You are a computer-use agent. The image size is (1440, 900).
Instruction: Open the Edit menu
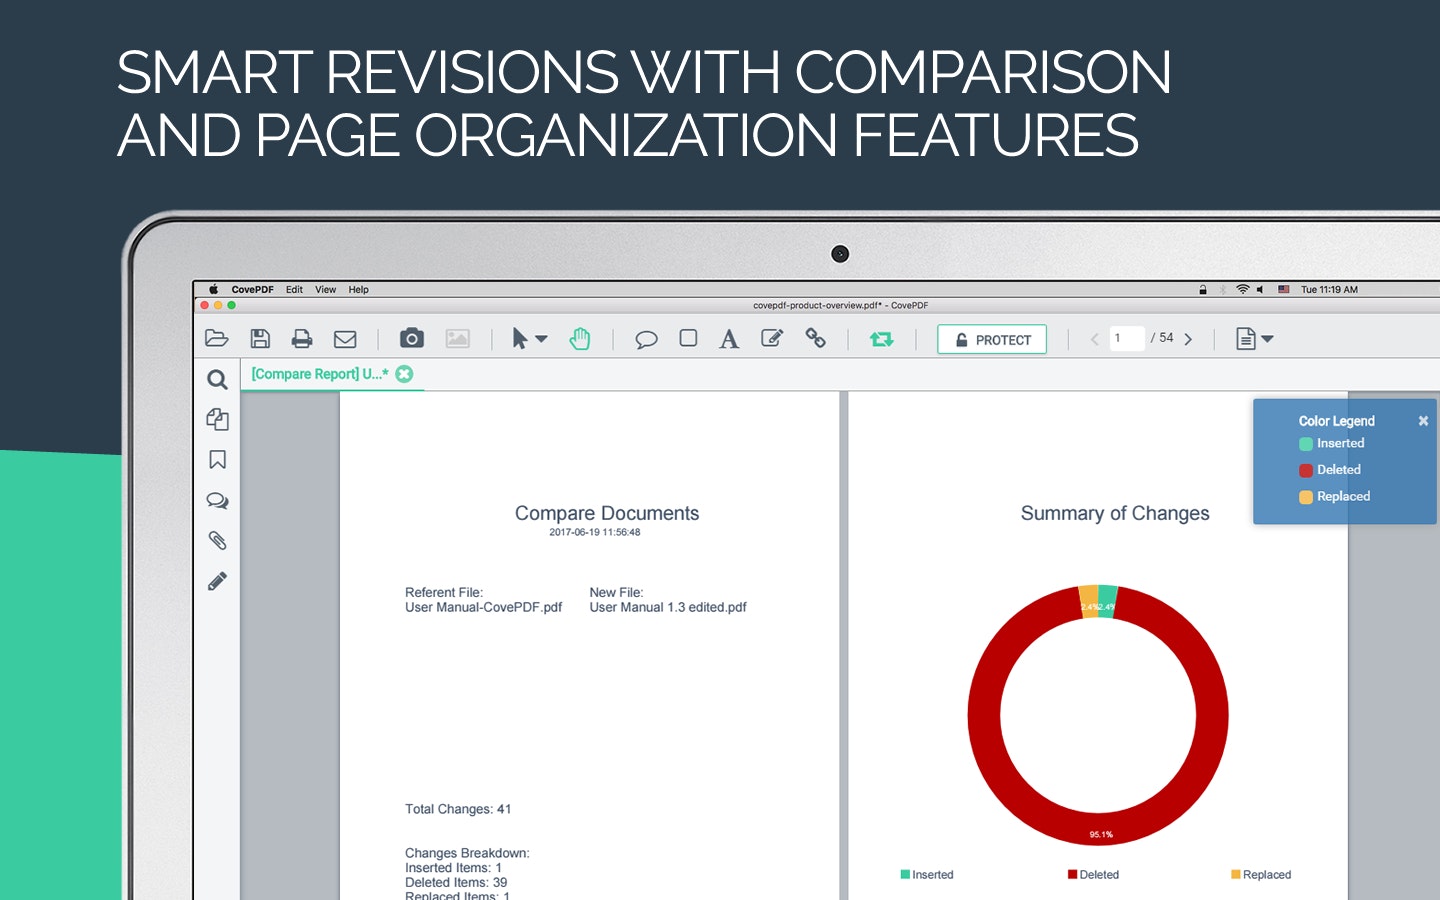[294, 290]
